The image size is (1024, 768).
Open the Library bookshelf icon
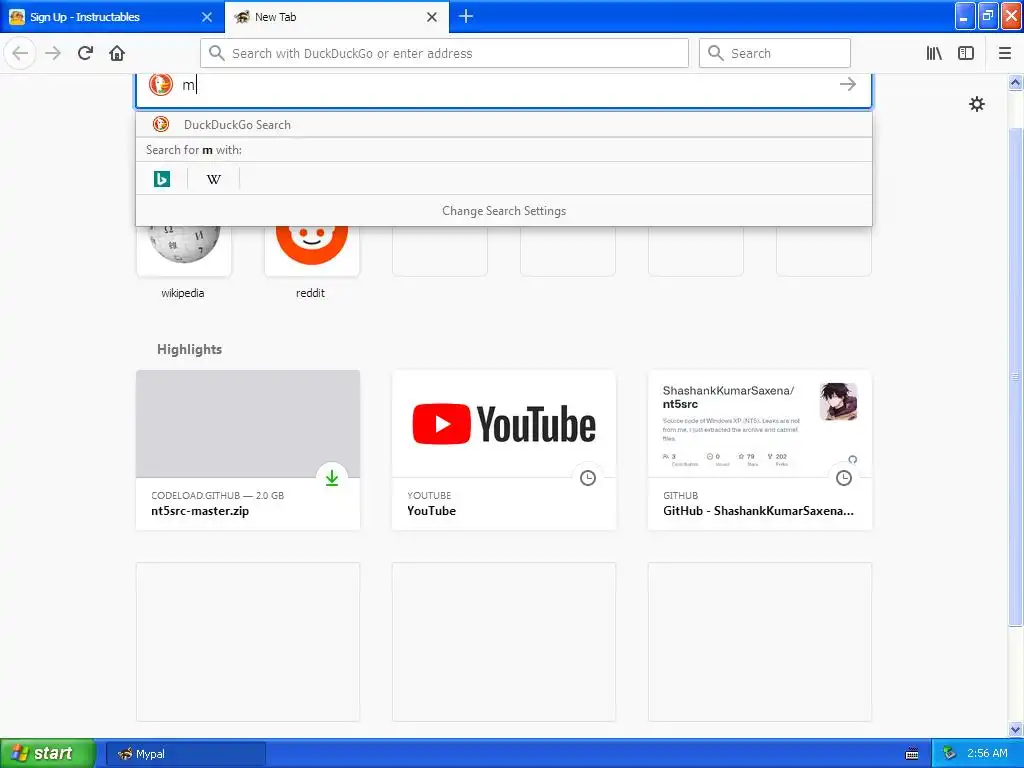[x=934, y=53]
